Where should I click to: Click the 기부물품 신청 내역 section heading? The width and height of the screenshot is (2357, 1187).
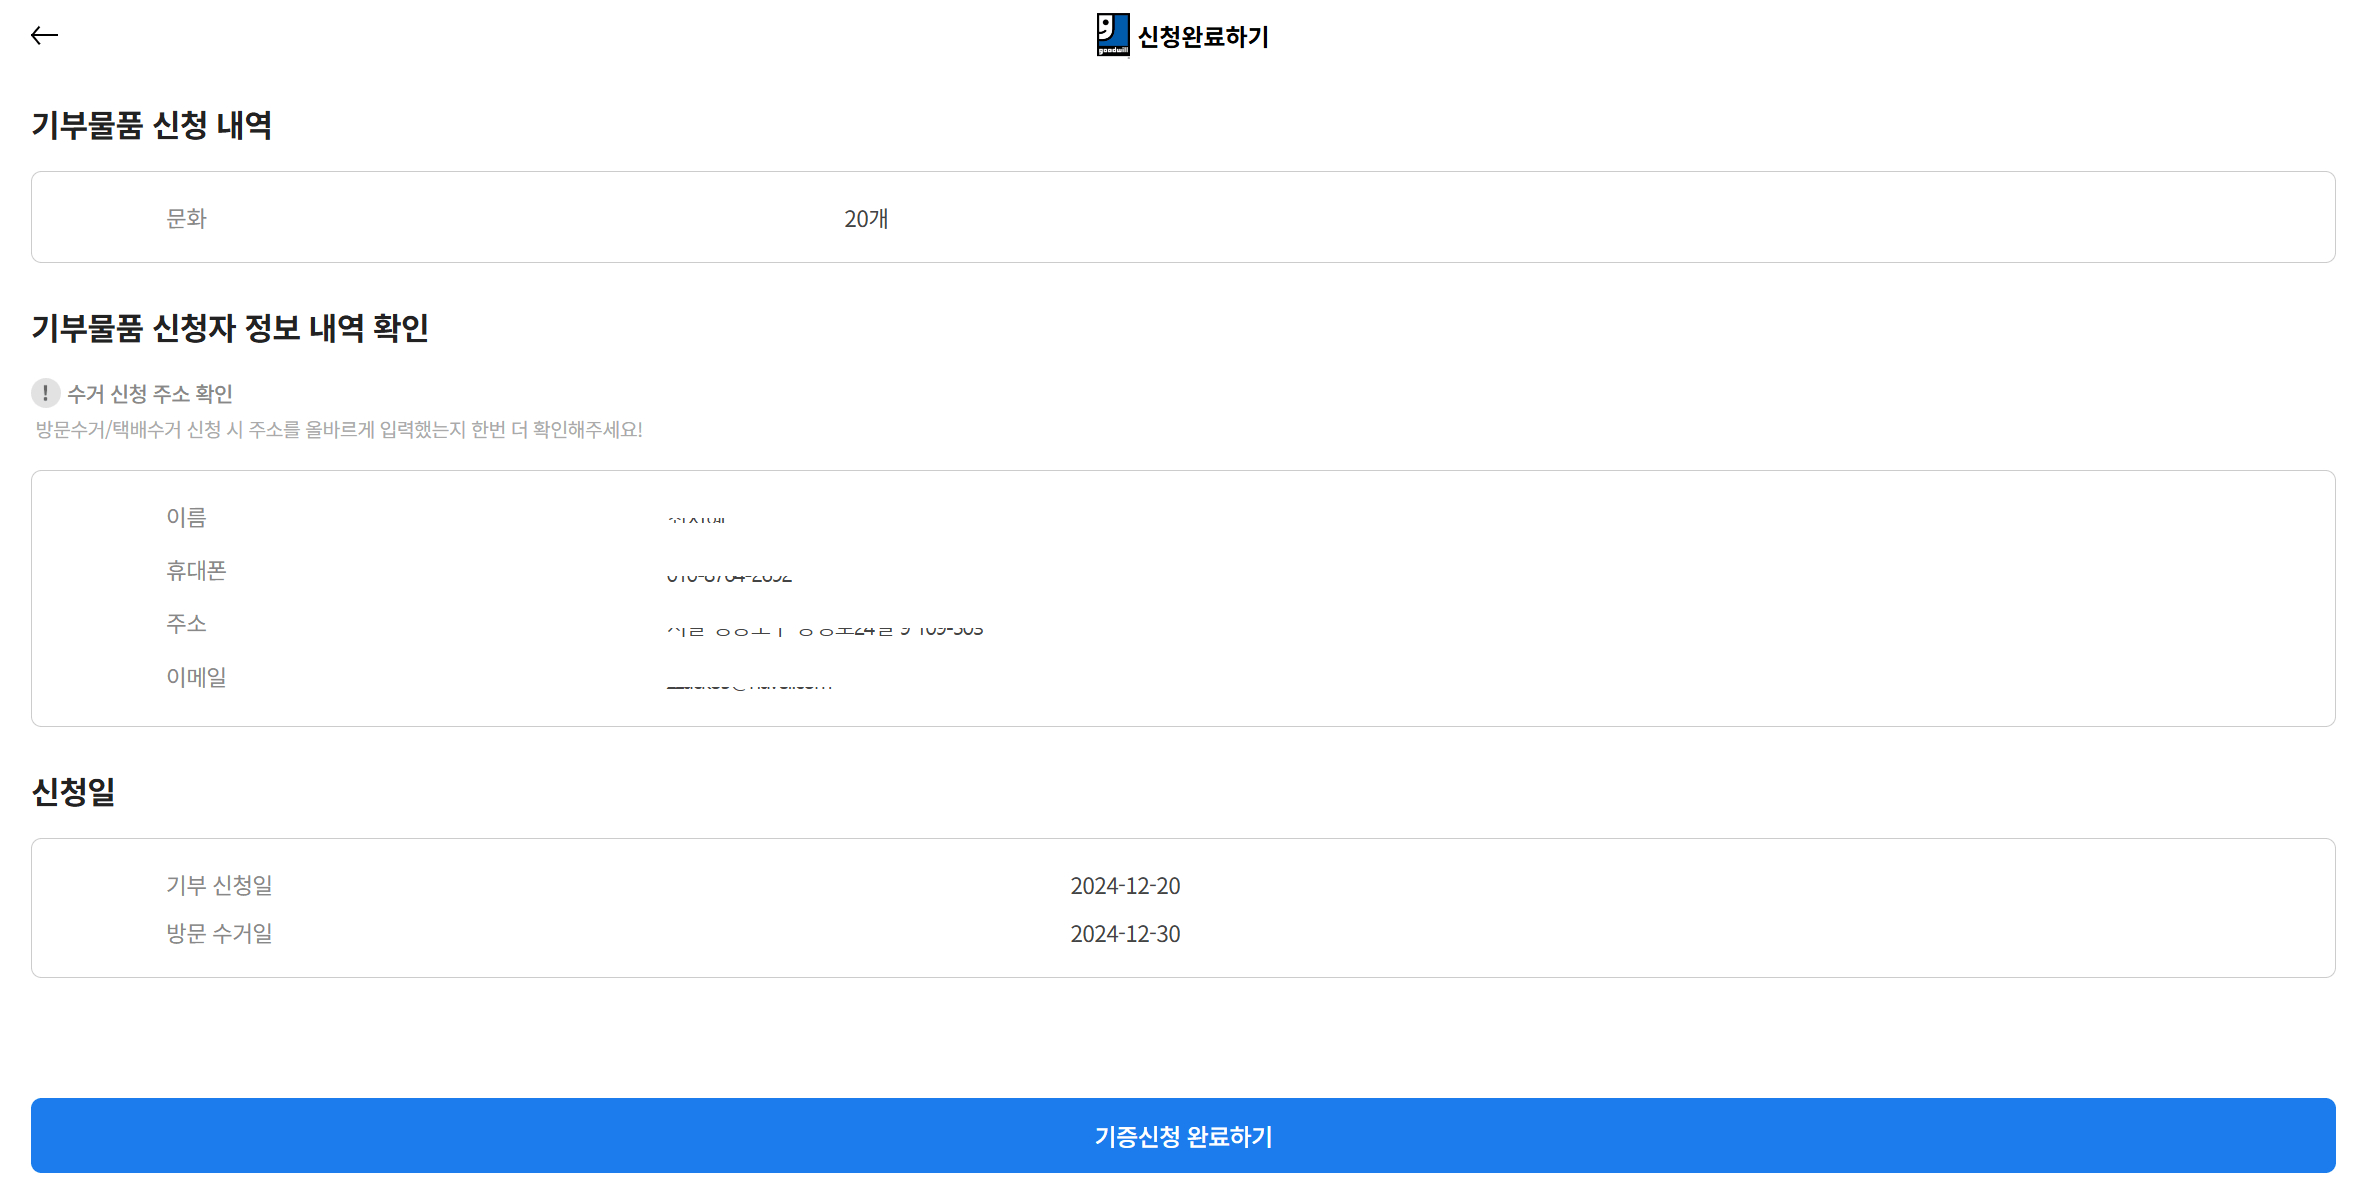153,126
